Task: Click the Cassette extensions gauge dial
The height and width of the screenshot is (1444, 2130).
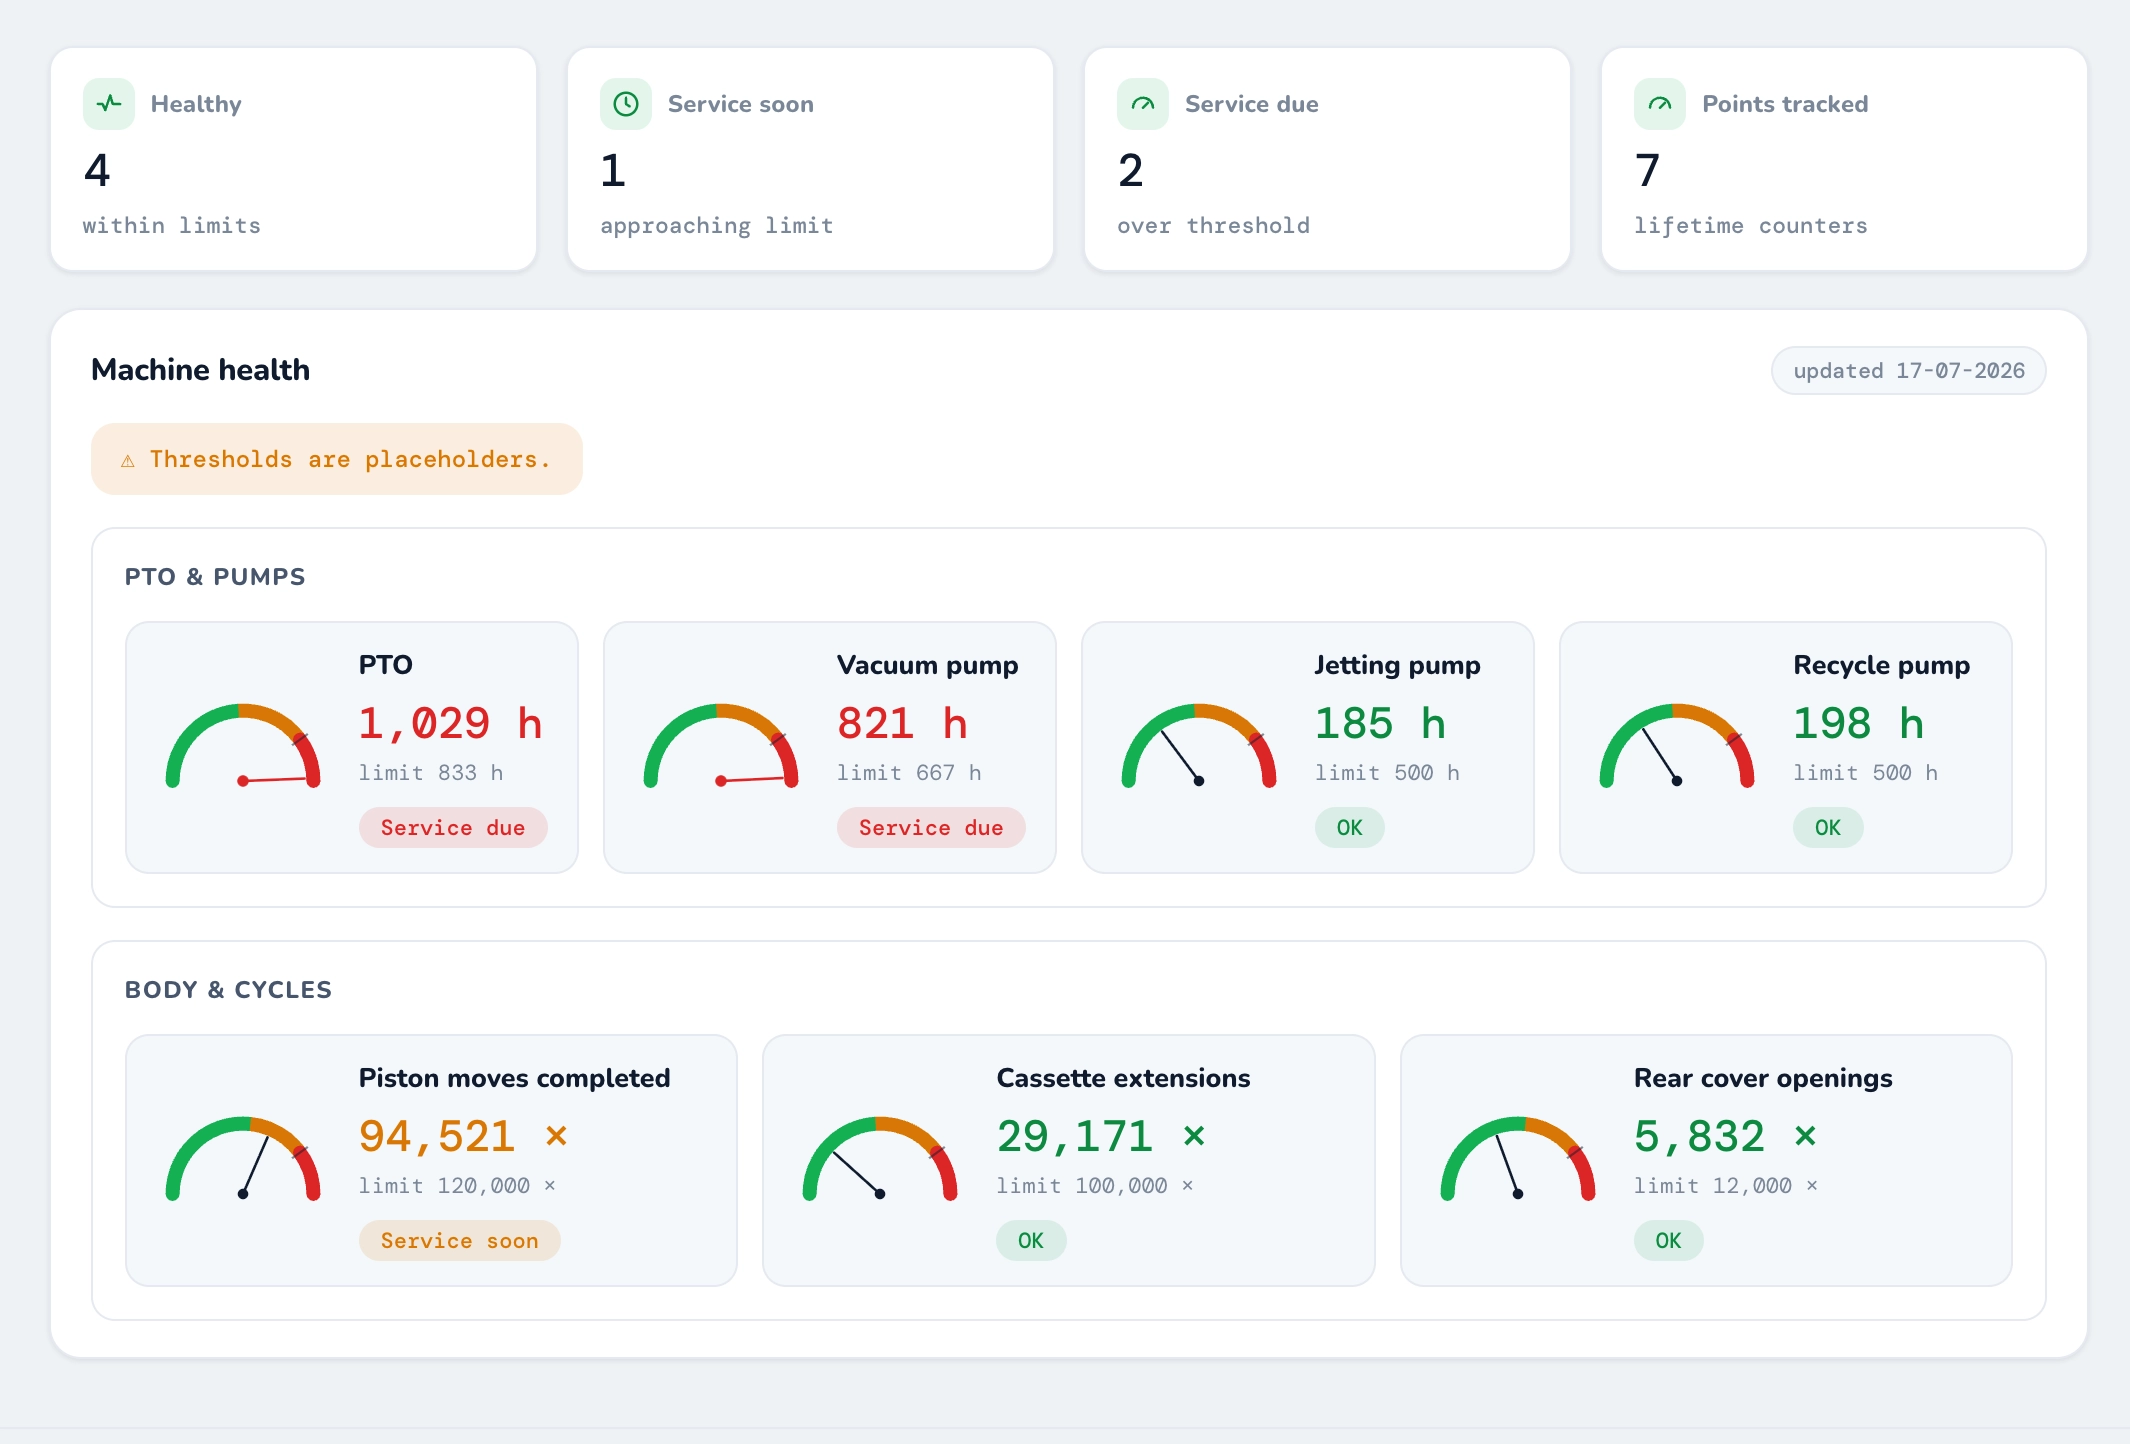Action: [880, 1159]
